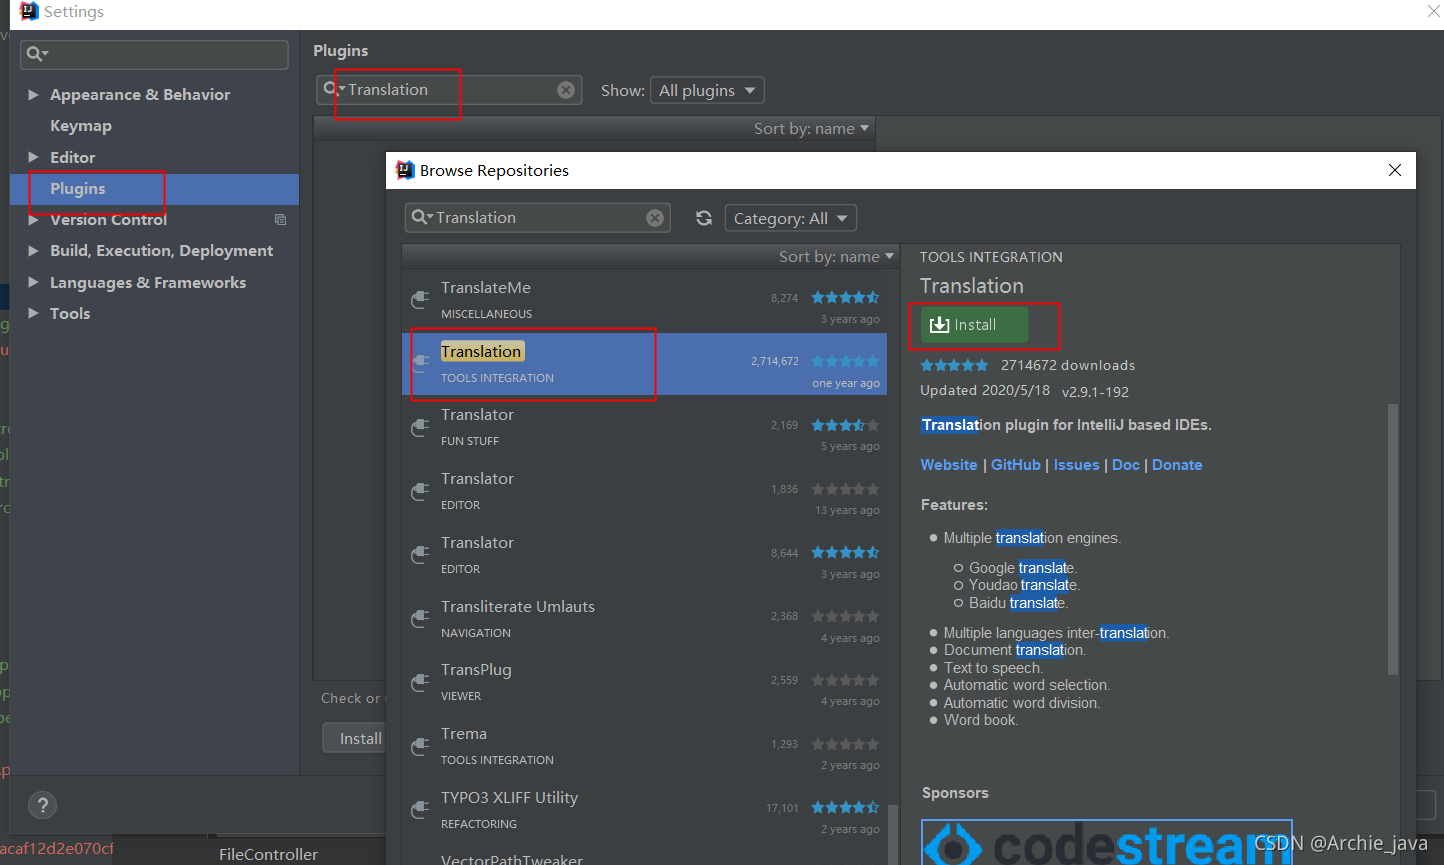The height and width of the screenshot is (865, 1444).
Task: Open the plugin Website link
Action: coord(949,465)
